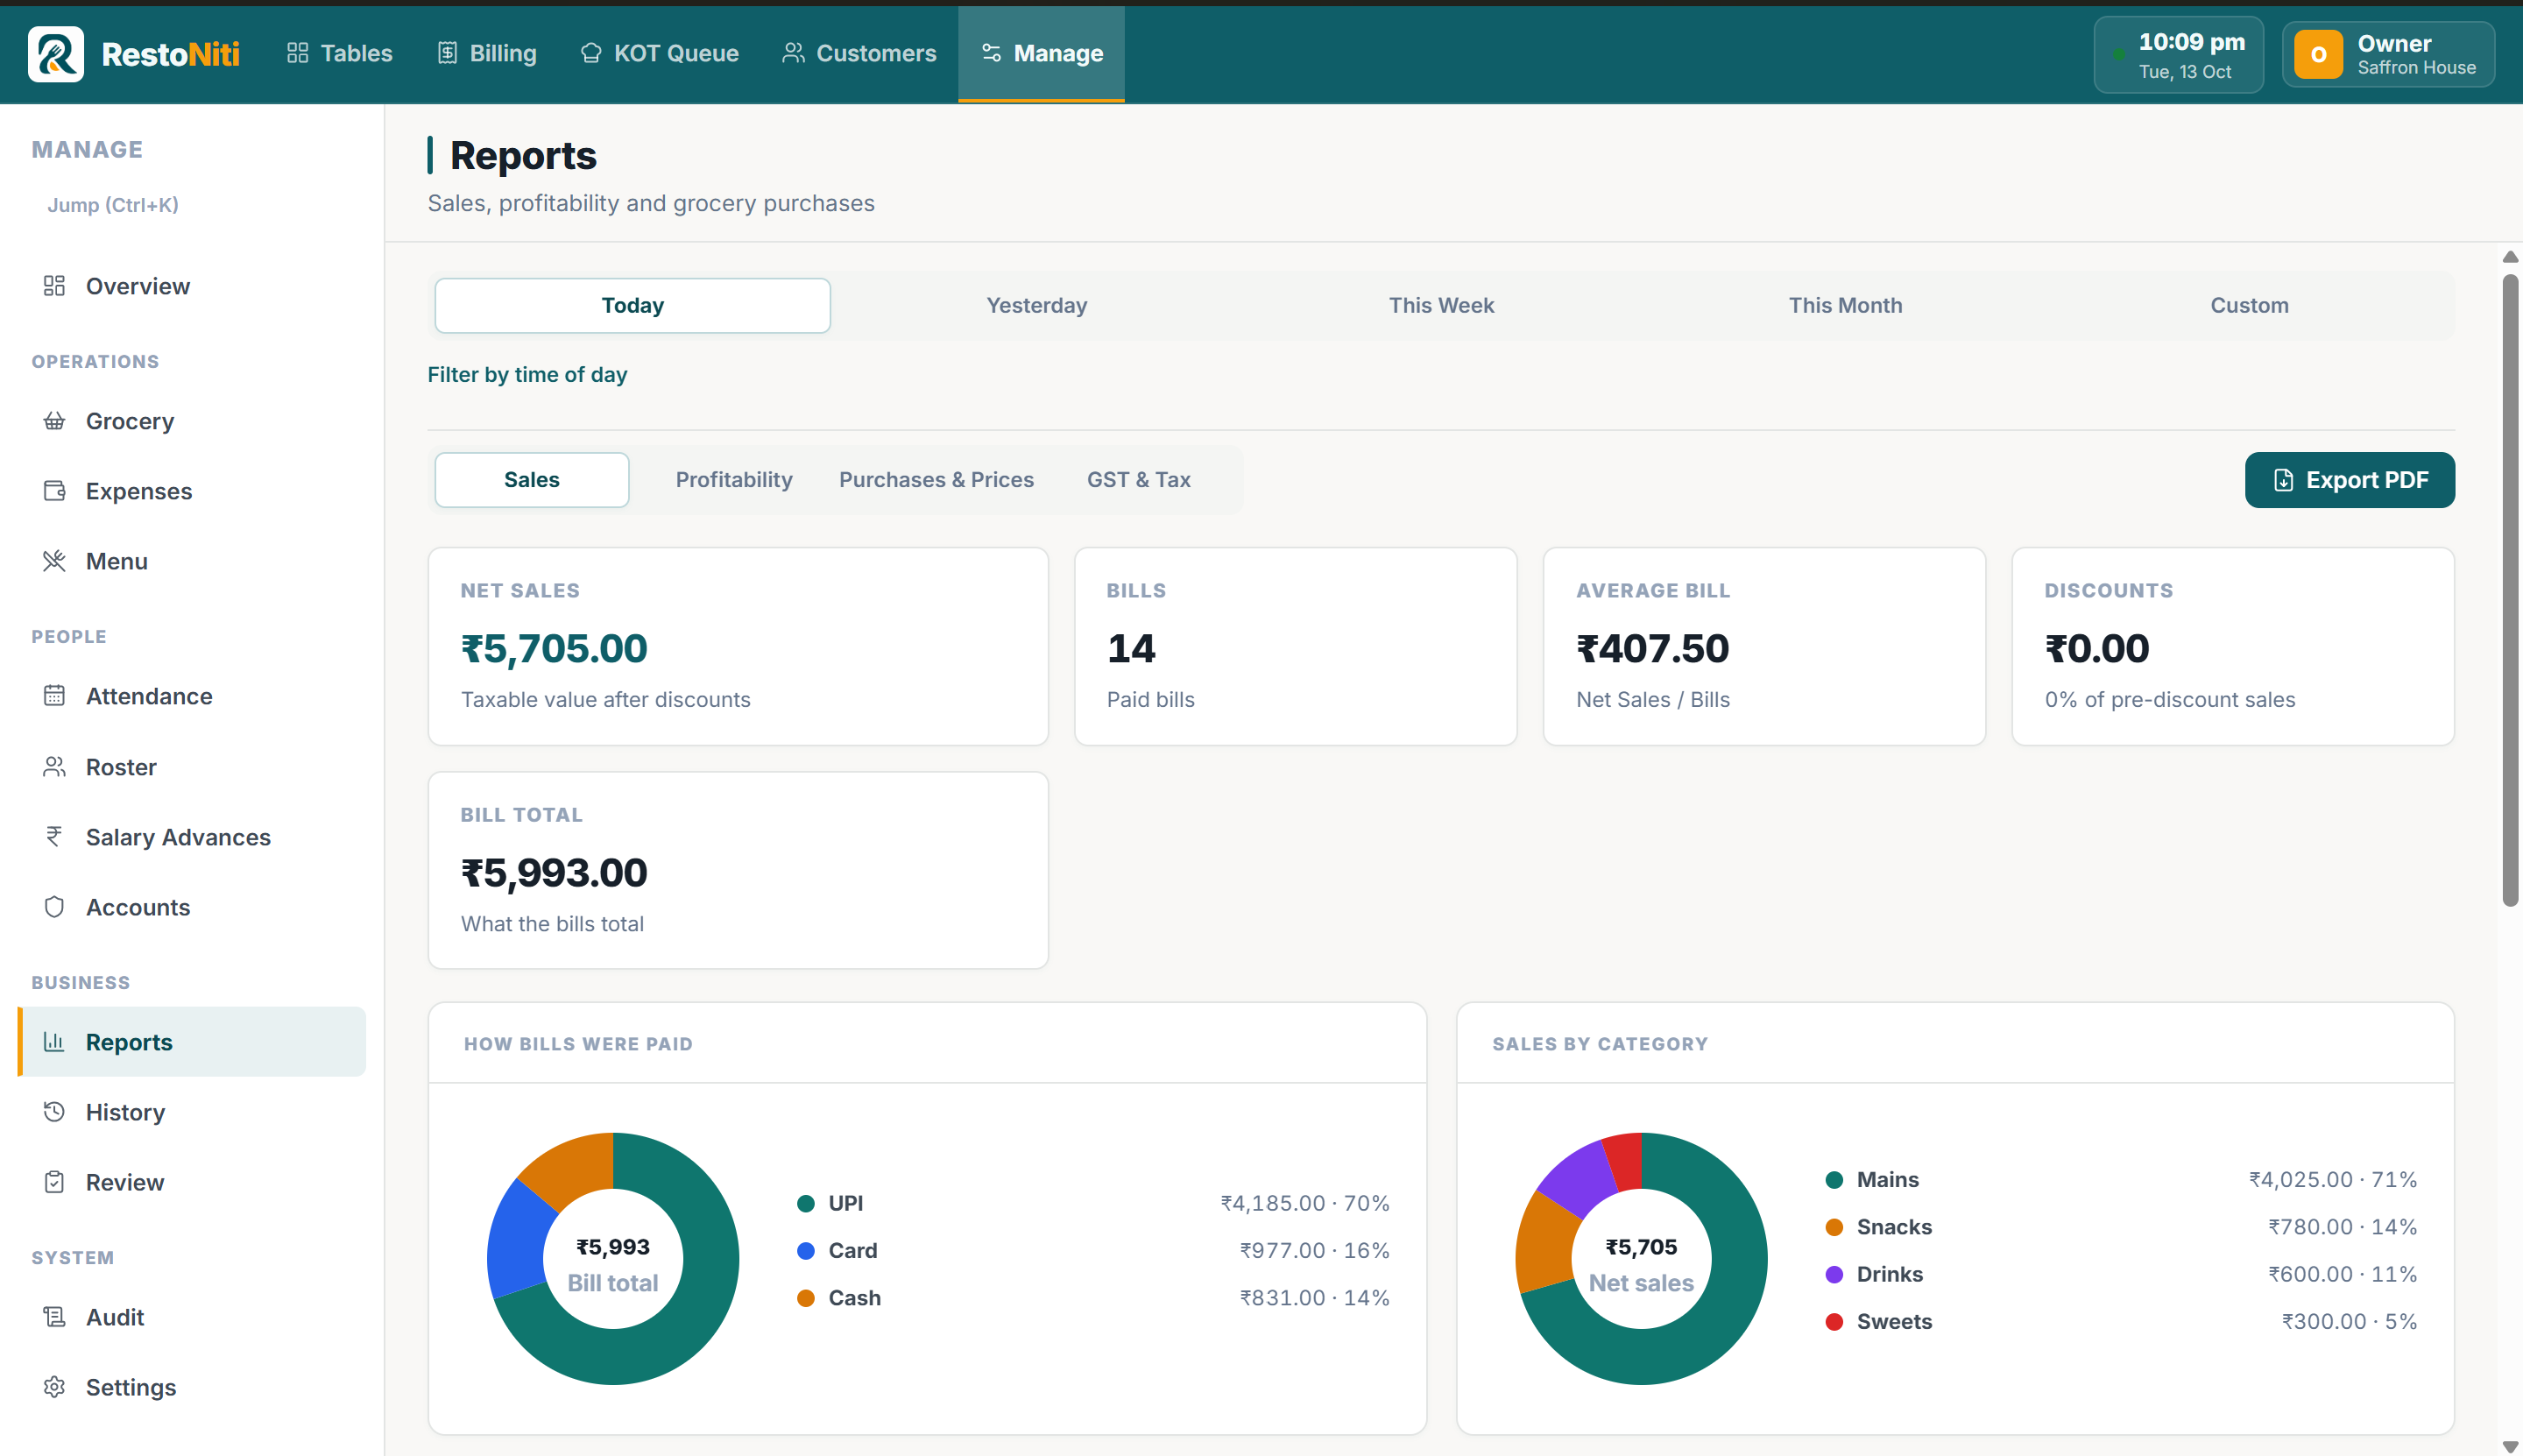Open Accounts in the sidebar

pyautogui.click(x=192, y=907)
